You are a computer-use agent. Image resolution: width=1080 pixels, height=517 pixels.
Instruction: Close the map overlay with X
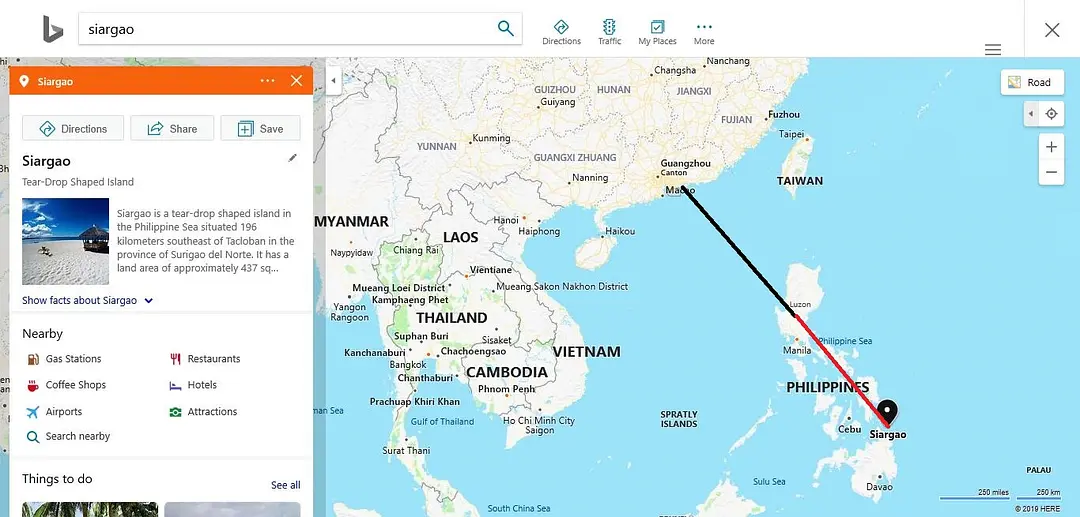1052,30
